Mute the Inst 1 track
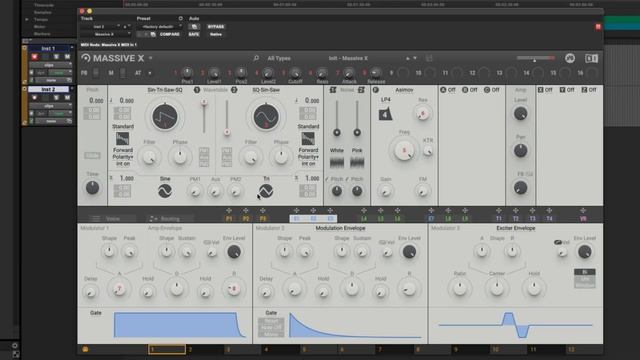640x360 pixels. pyautogui.click(x=67, y=56)
